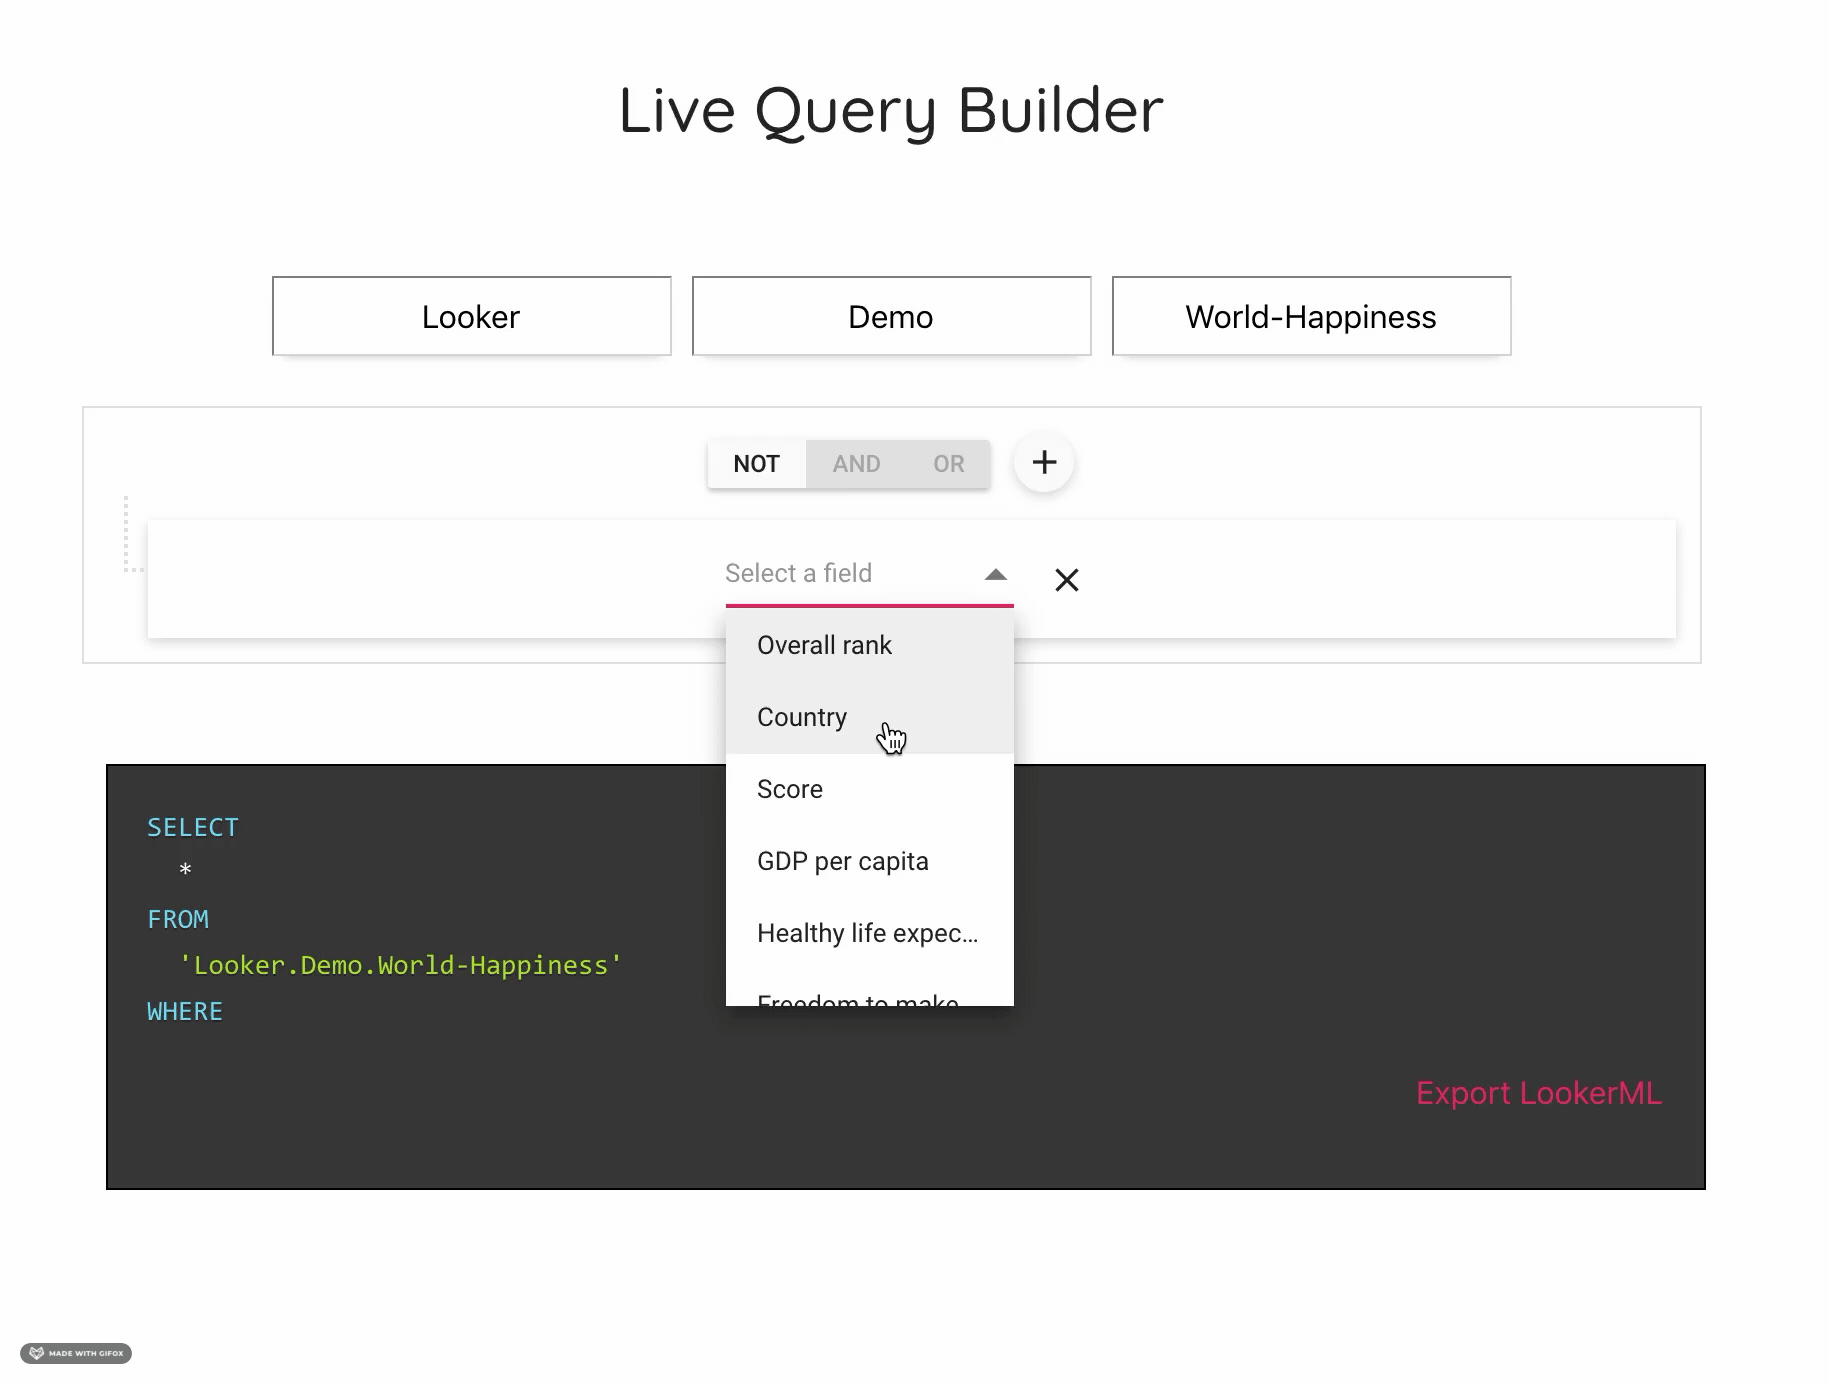Select the AND operator
Viewport: 1828px width, 1384px height.
coord(856,464)
